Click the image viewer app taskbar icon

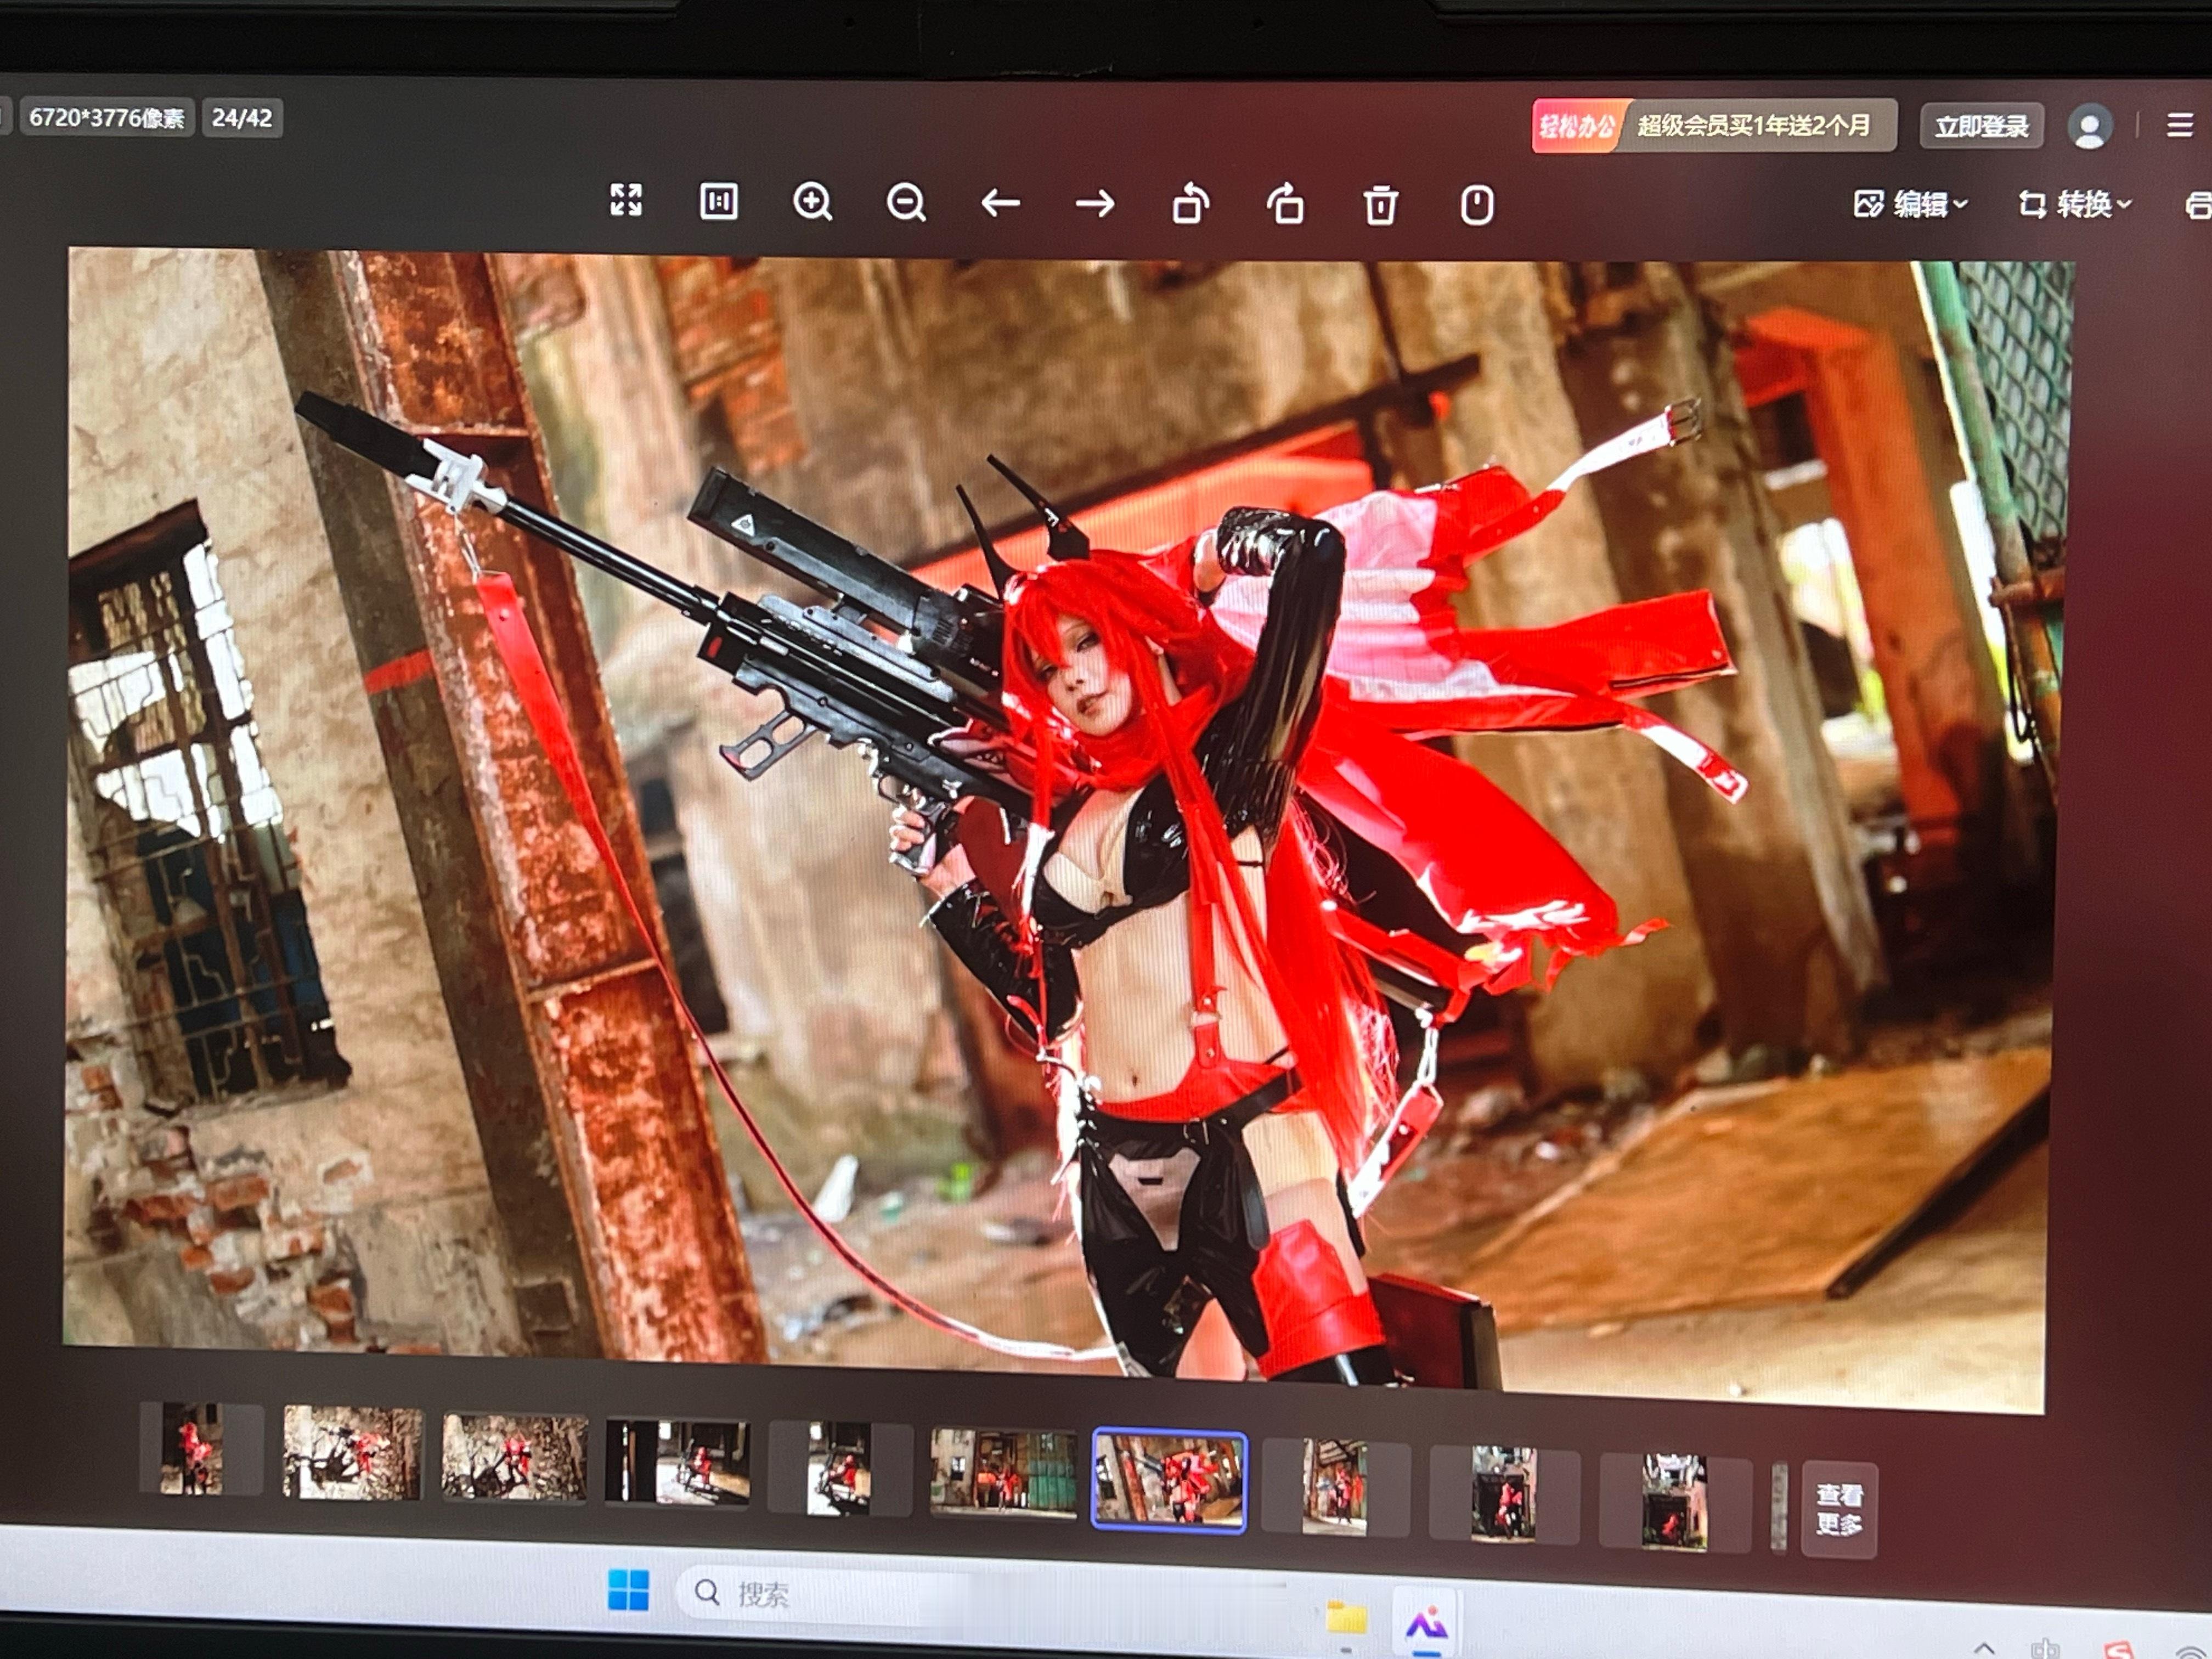(x=1426, y=1624)
